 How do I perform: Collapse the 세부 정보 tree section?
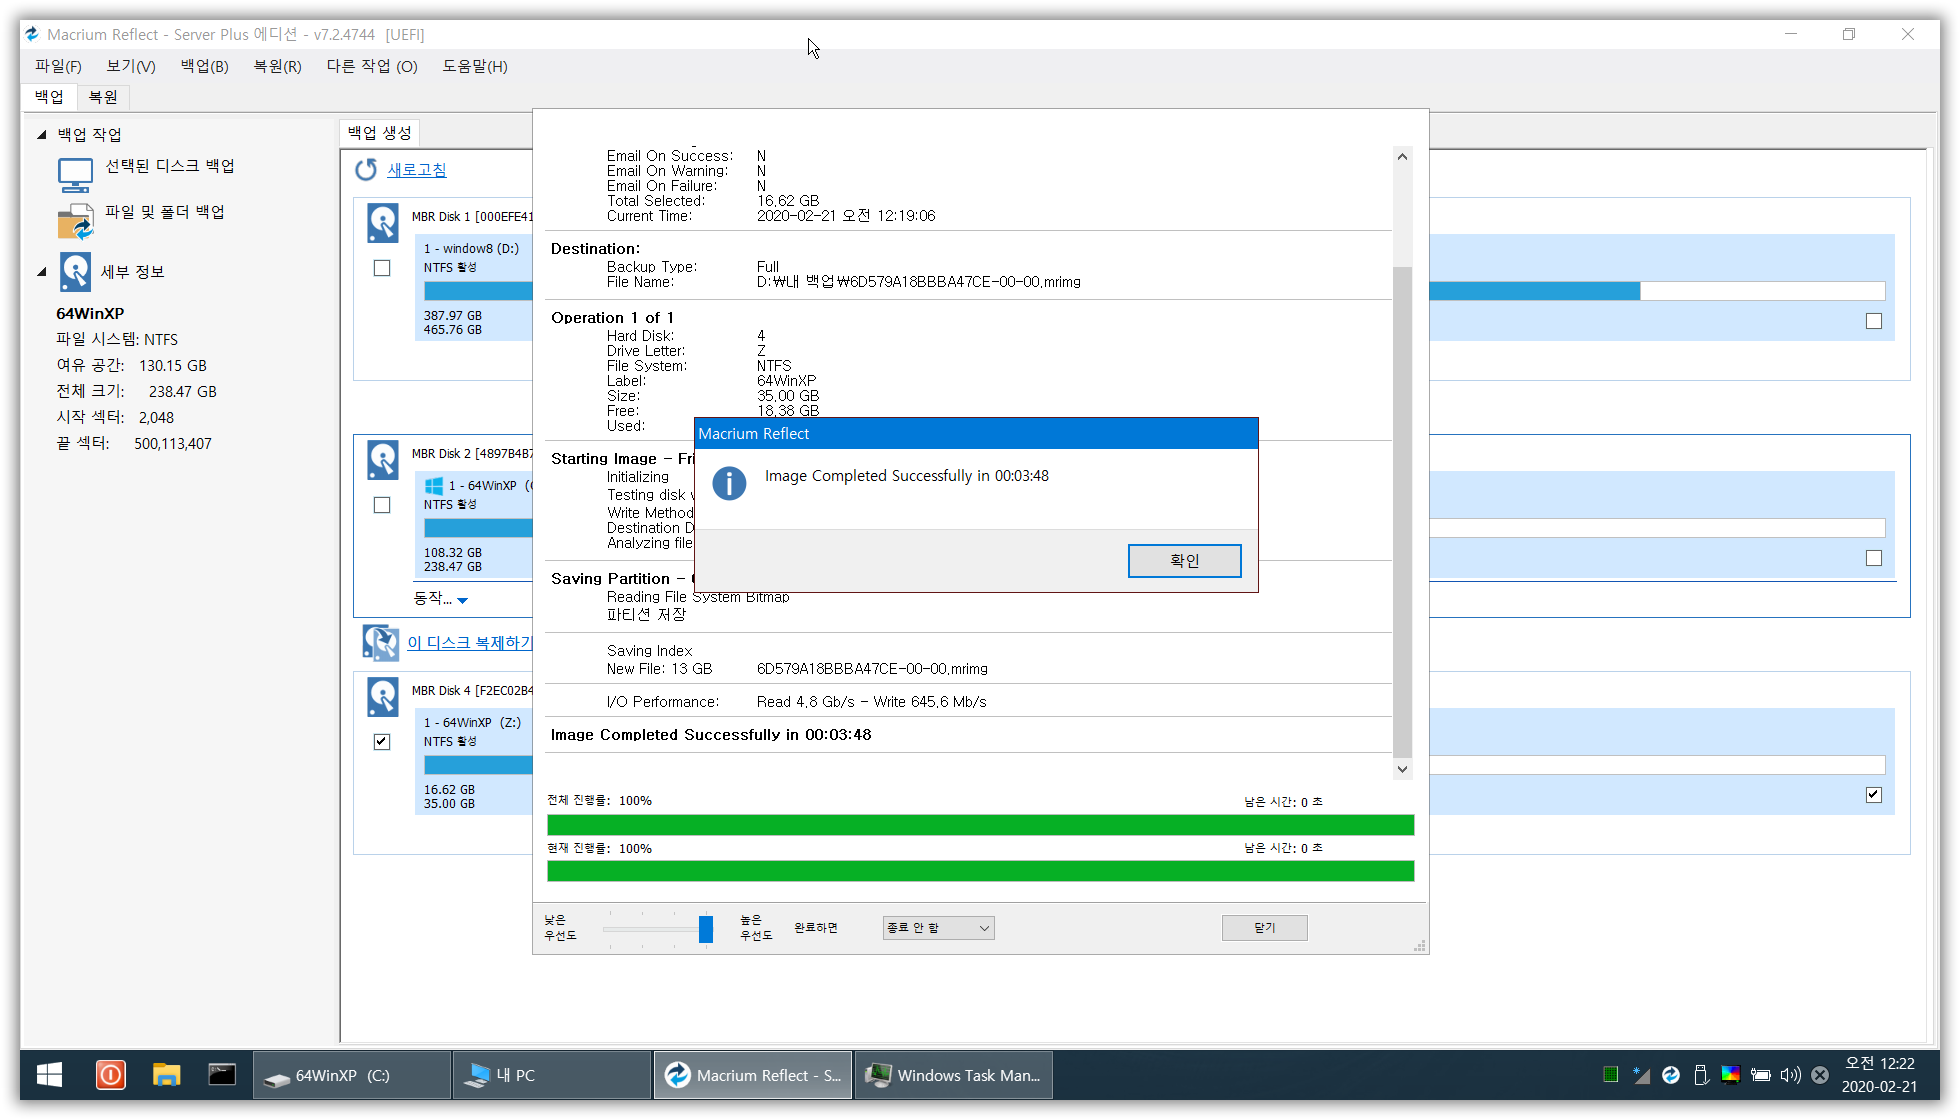[42, 272]
